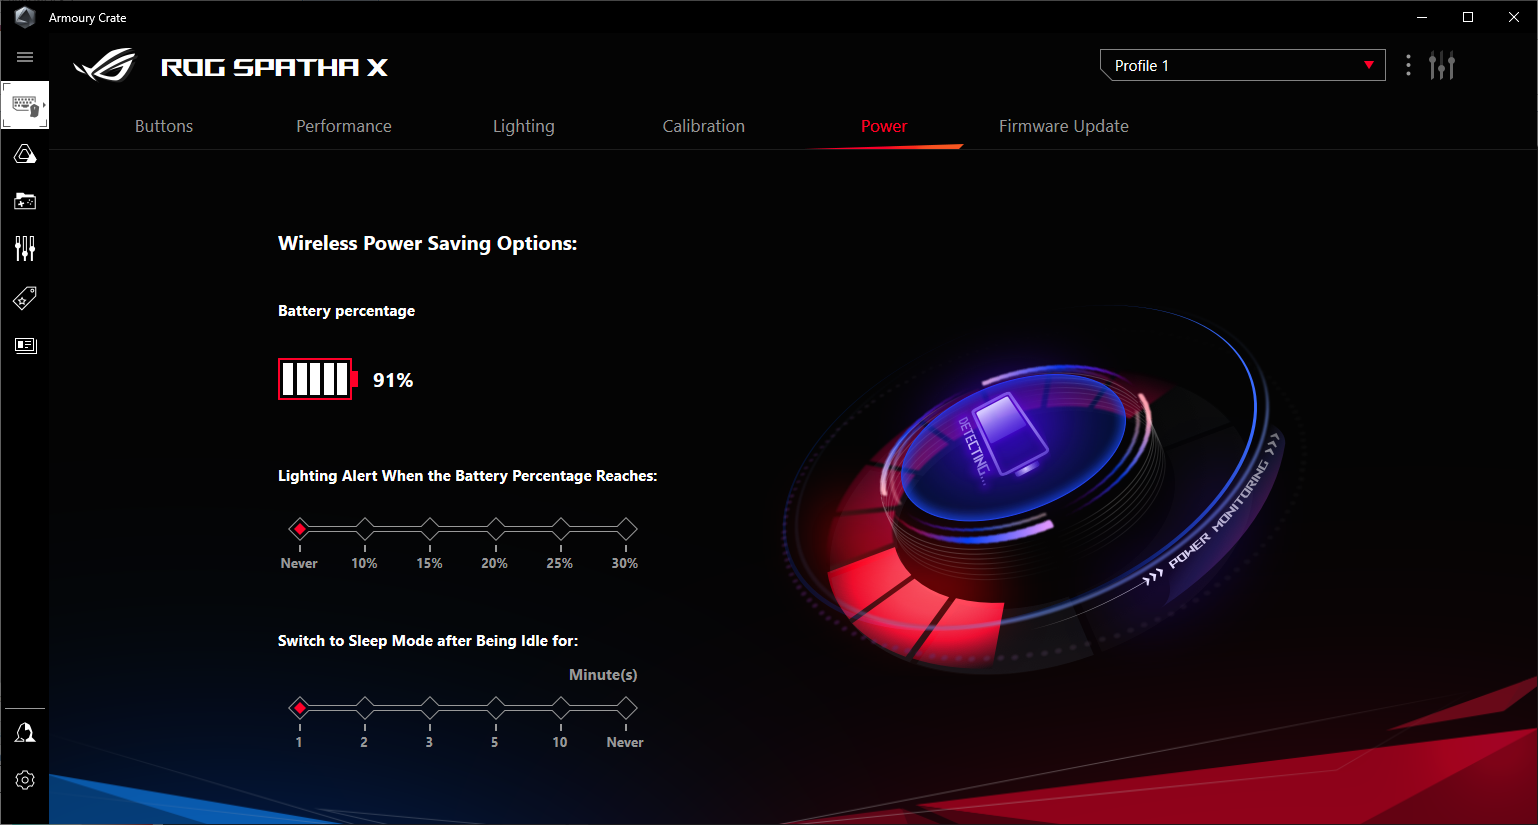This screenshot has width=1538, height=825.
Task: Set lighting alert to 20%
Action: (495, 528)
